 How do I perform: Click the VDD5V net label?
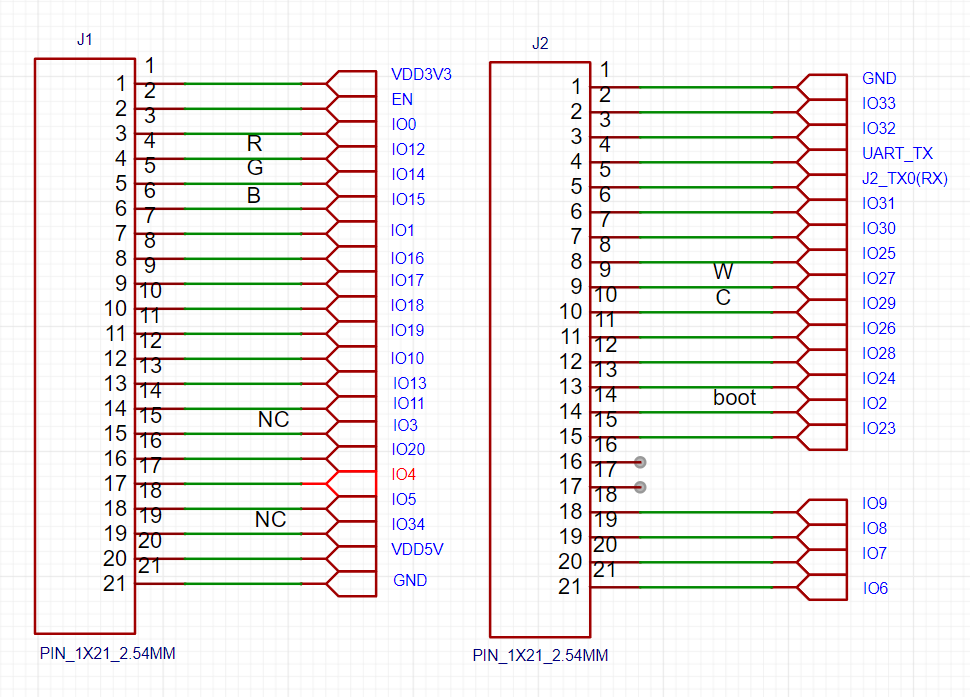[417, 549]
